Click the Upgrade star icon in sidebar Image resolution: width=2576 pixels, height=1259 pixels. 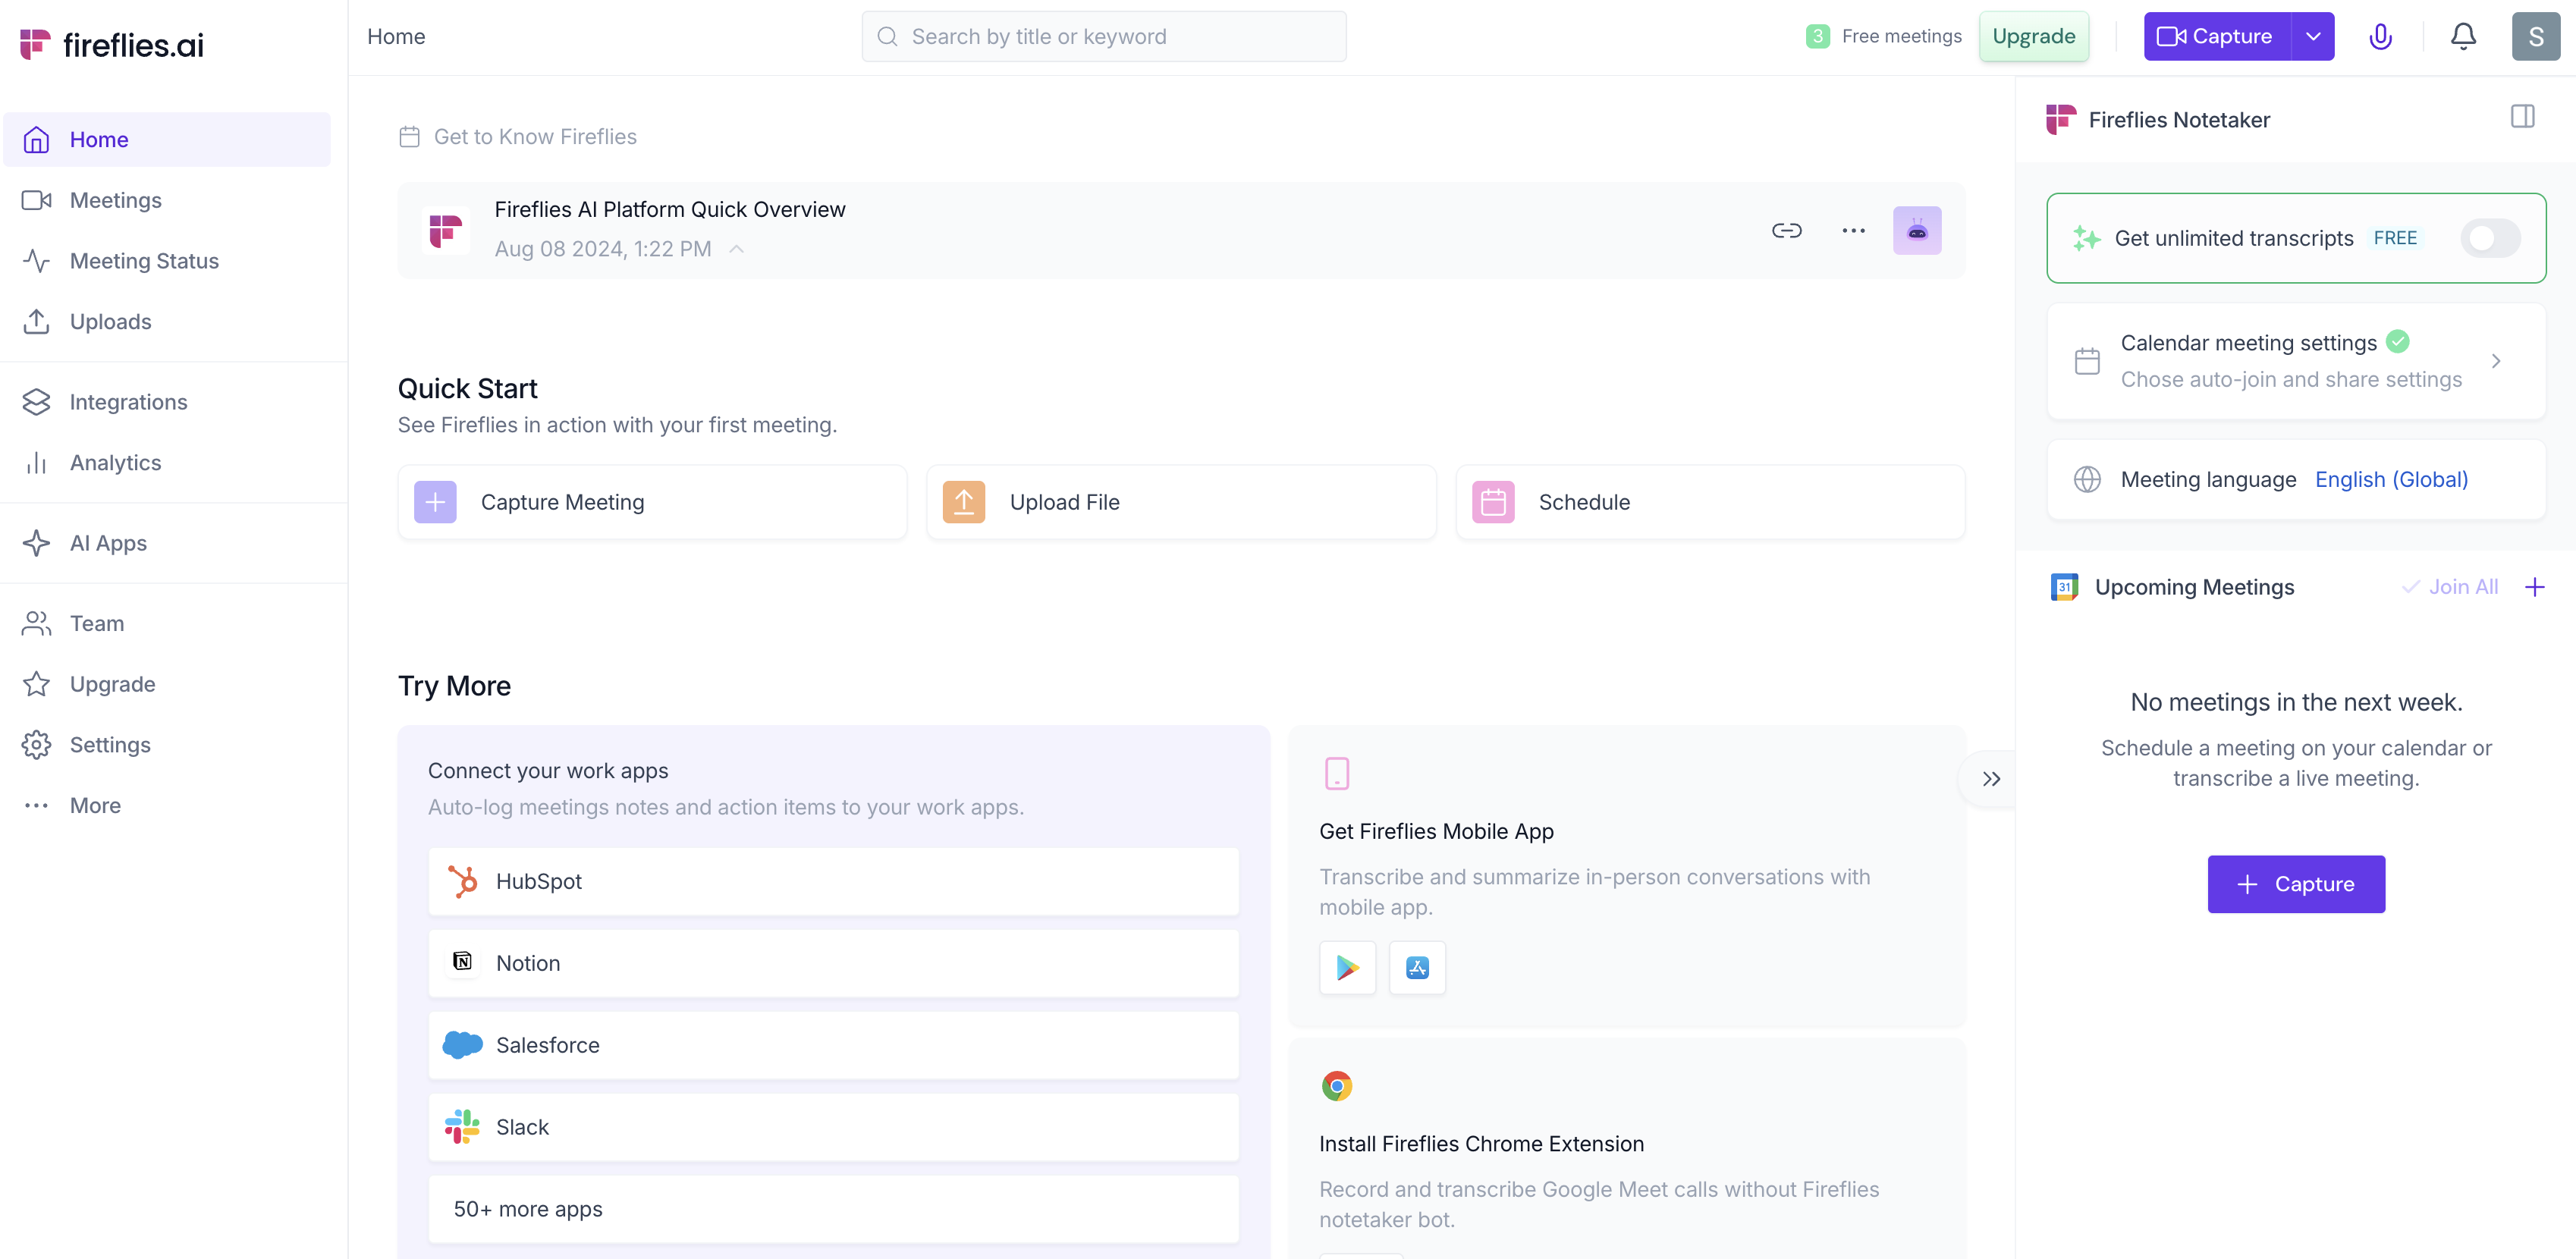37,685
